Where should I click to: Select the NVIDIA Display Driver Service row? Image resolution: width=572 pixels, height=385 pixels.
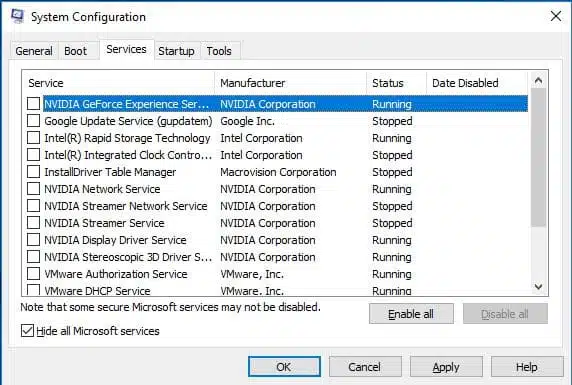[277, 240]
